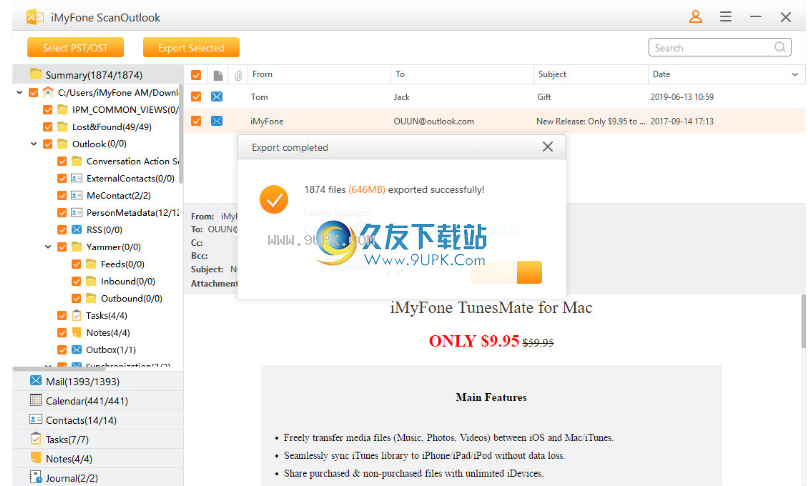
Task: Open the user account icon
Action: tap(695, 17)
